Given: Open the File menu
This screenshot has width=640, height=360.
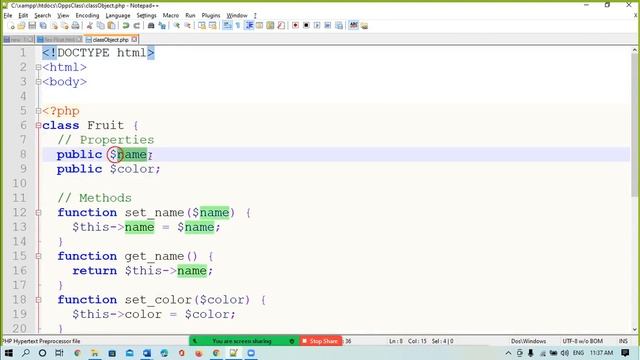Looking at the screenshot, I should click(x=8, y=16).
